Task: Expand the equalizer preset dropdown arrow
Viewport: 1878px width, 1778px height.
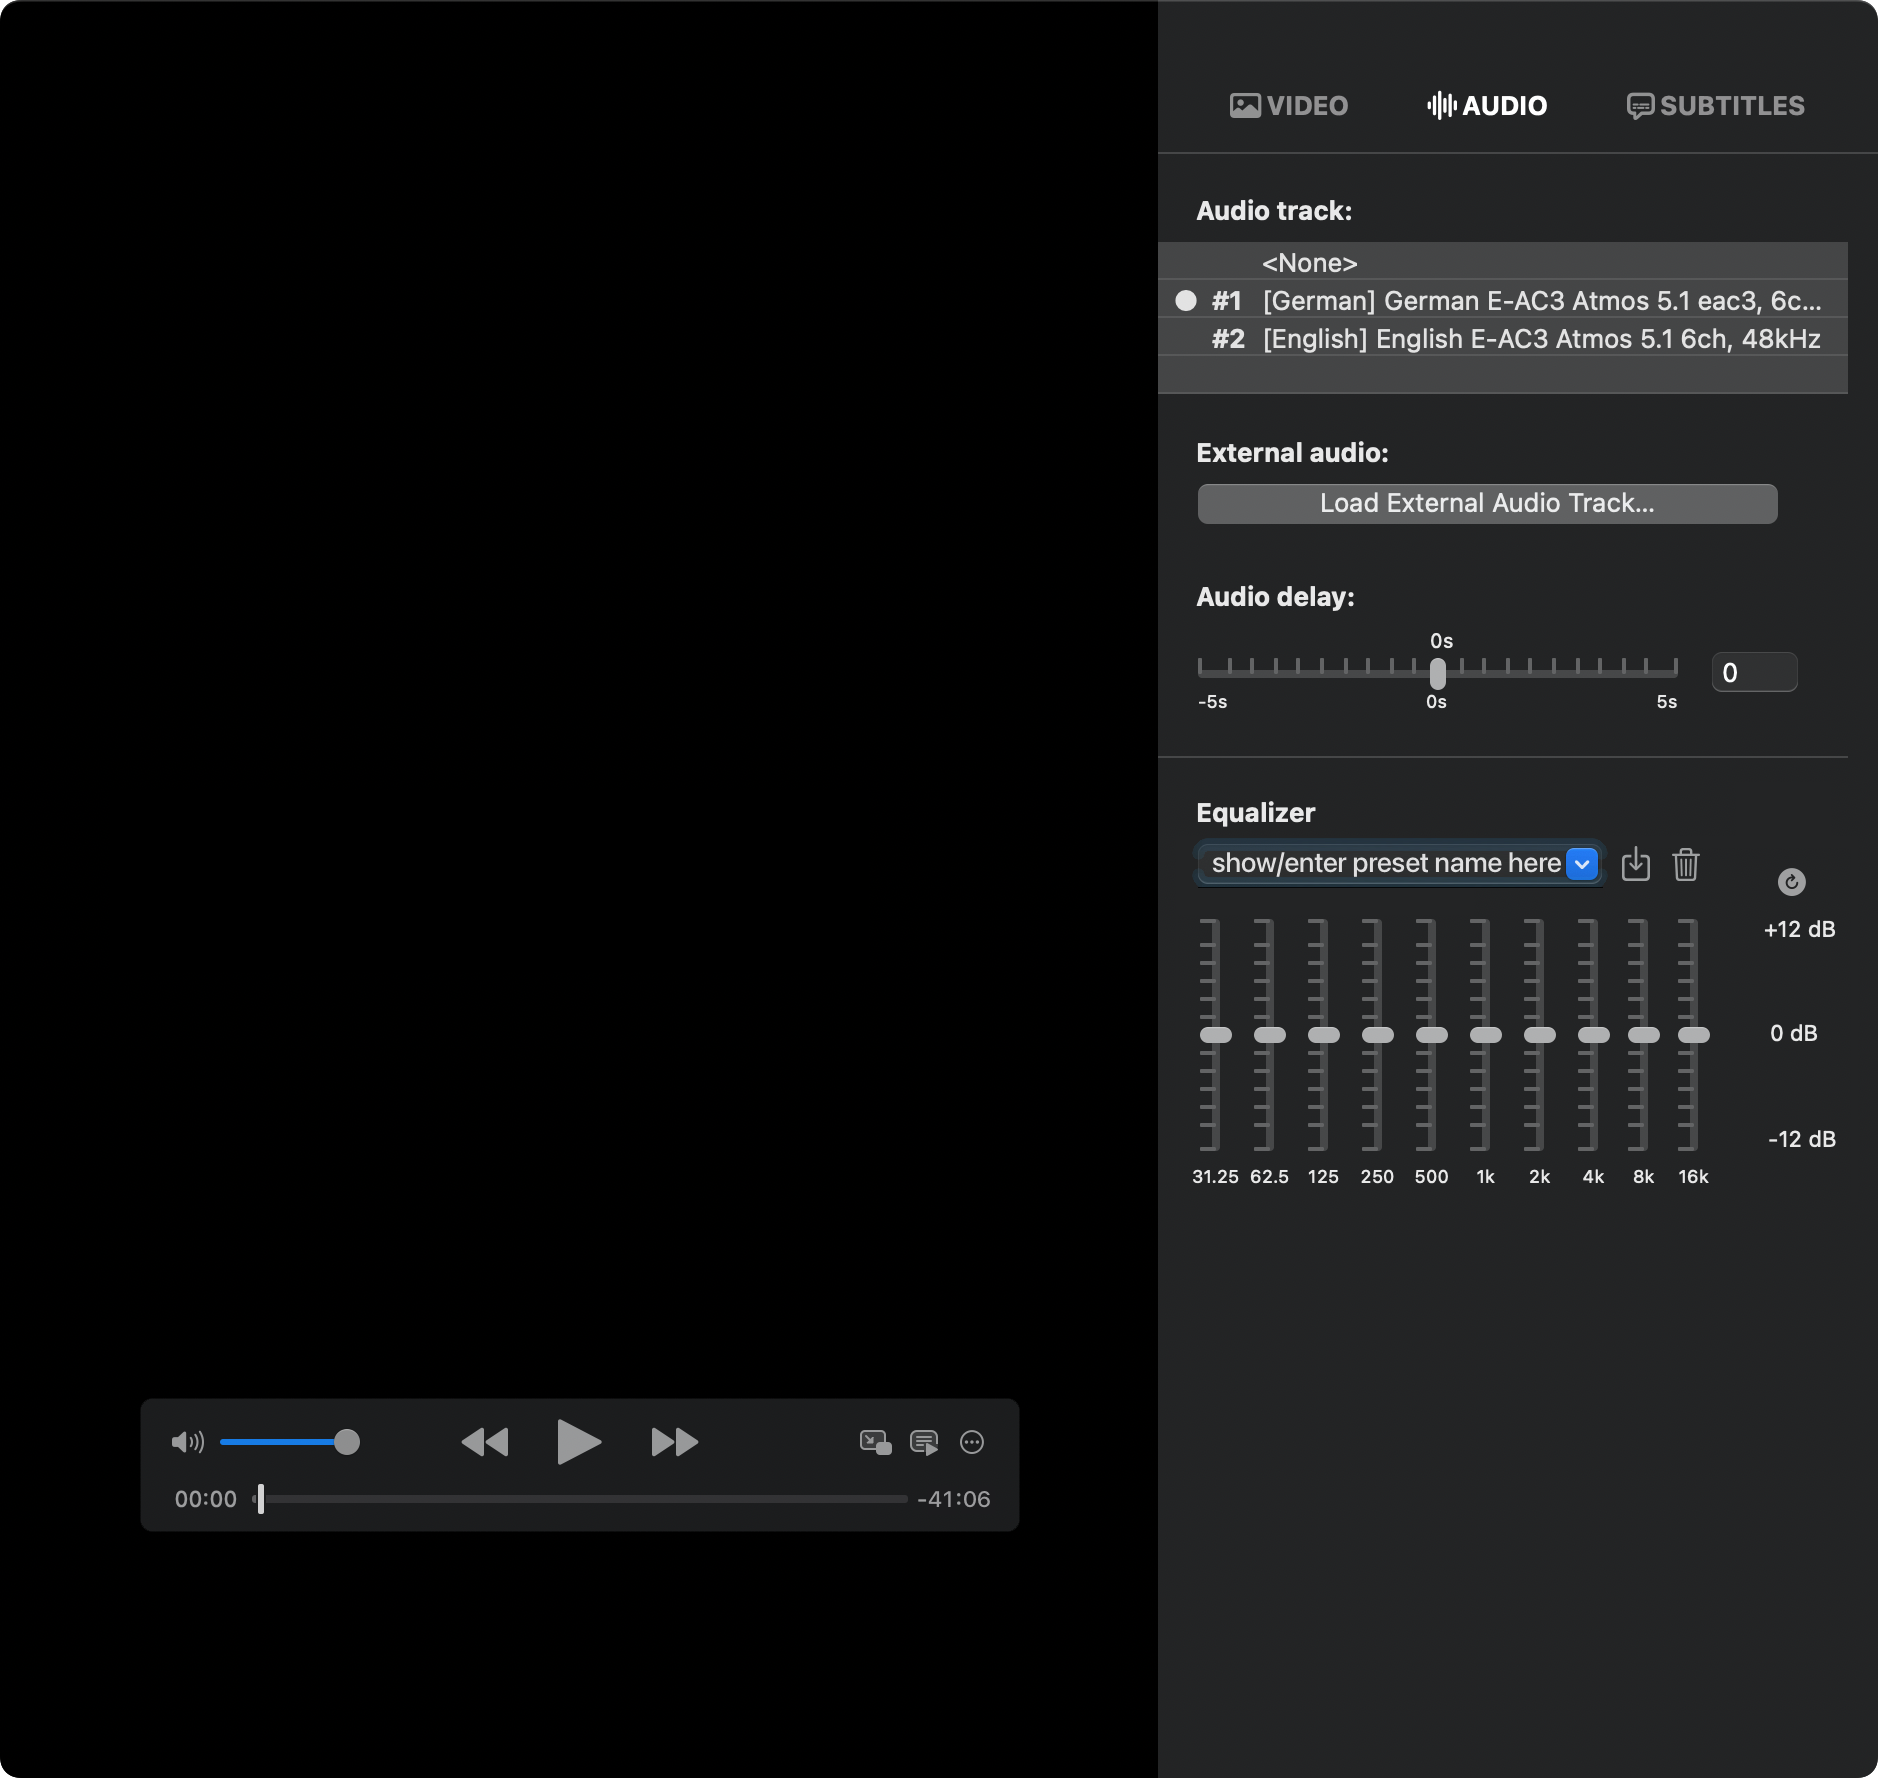Action: coord(1582,864)
